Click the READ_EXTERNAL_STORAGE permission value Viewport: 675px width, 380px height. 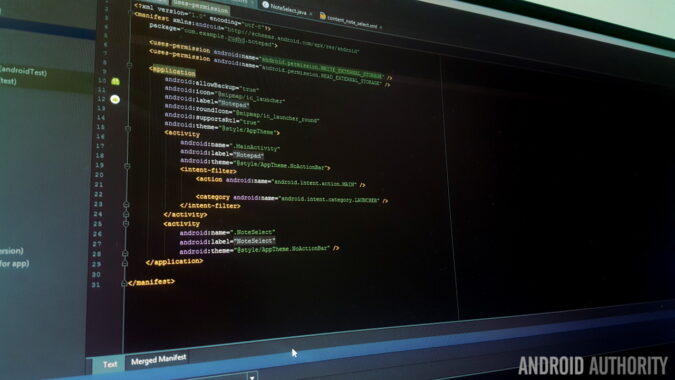[320, 75]
